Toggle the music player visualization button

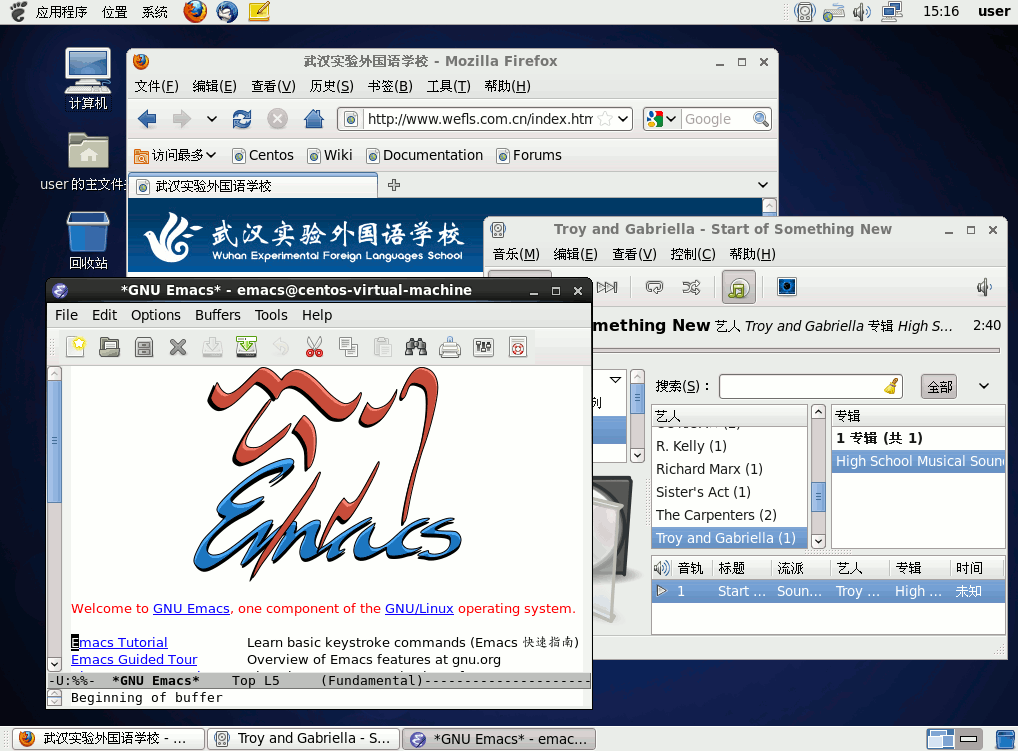787,287
